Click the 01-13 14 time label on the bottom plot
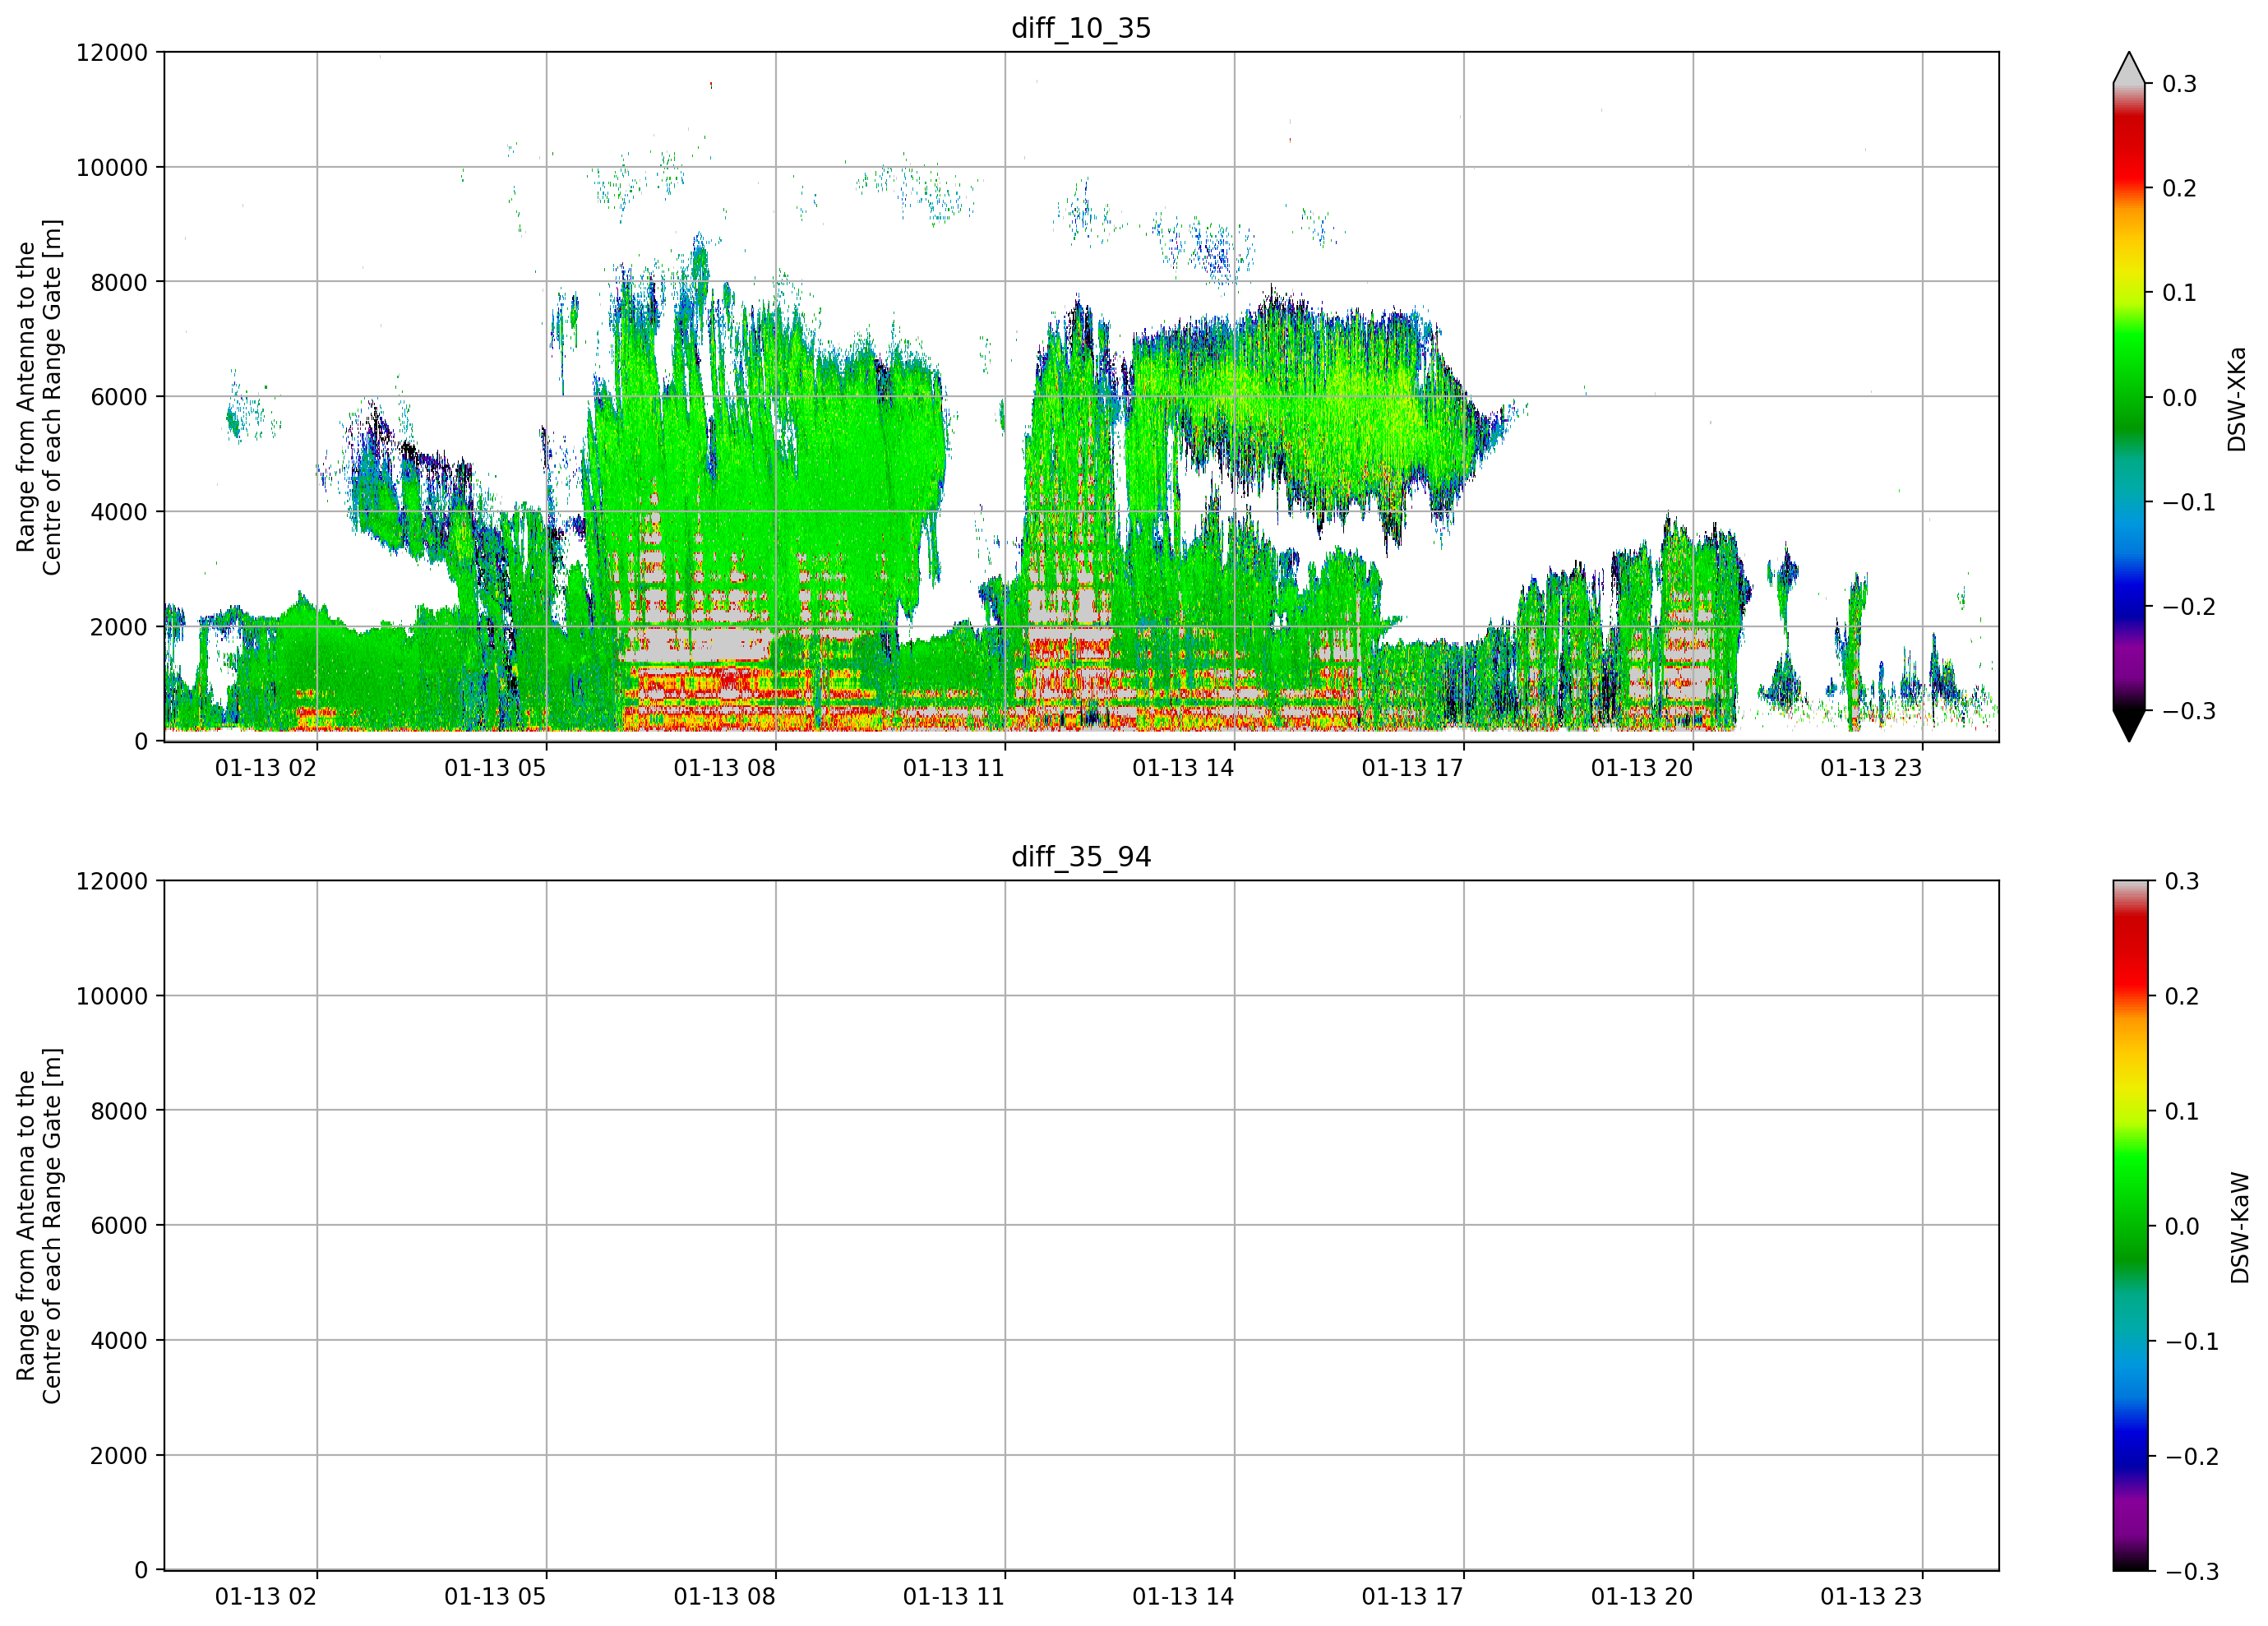The image size is (2268, 1626). [x=1183, y=1597]
